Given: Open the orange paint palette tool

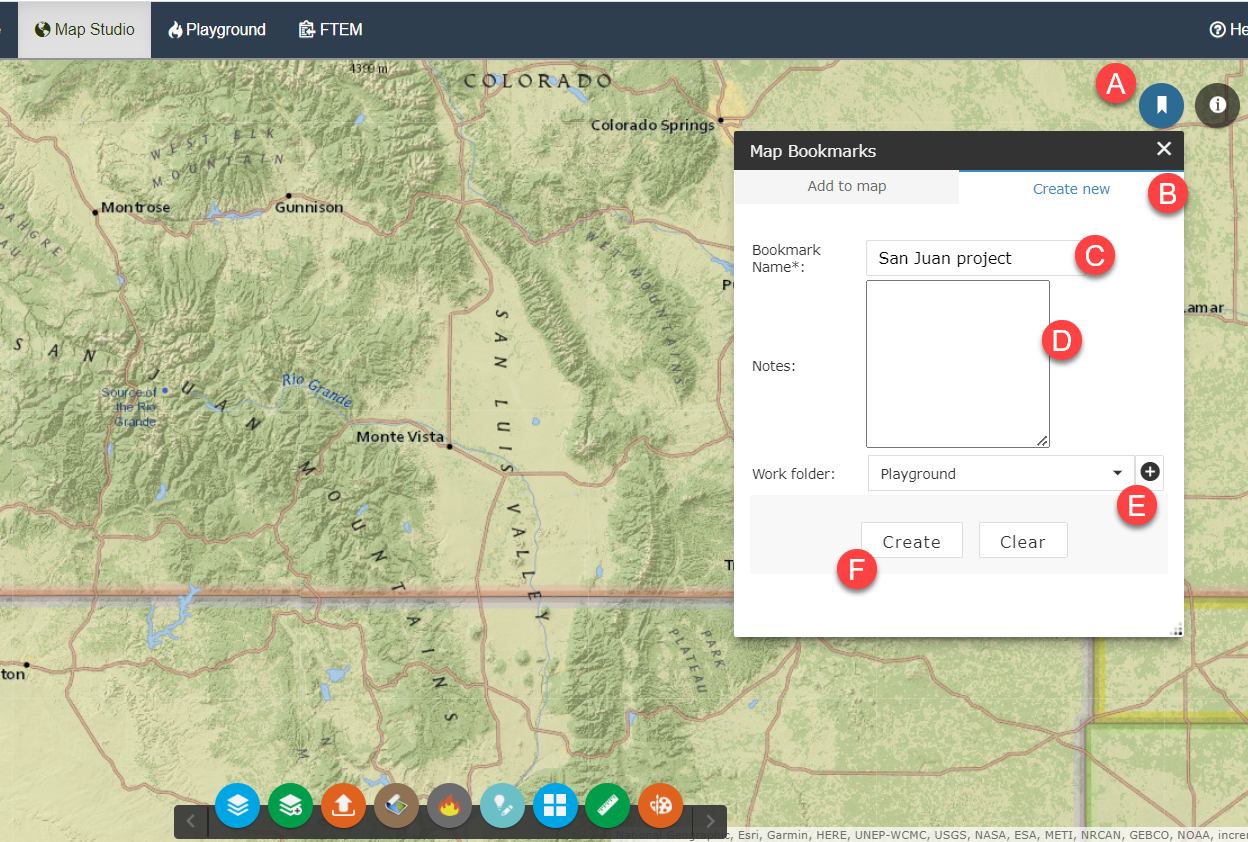Looking at the screenshot, I should (660, 805).
